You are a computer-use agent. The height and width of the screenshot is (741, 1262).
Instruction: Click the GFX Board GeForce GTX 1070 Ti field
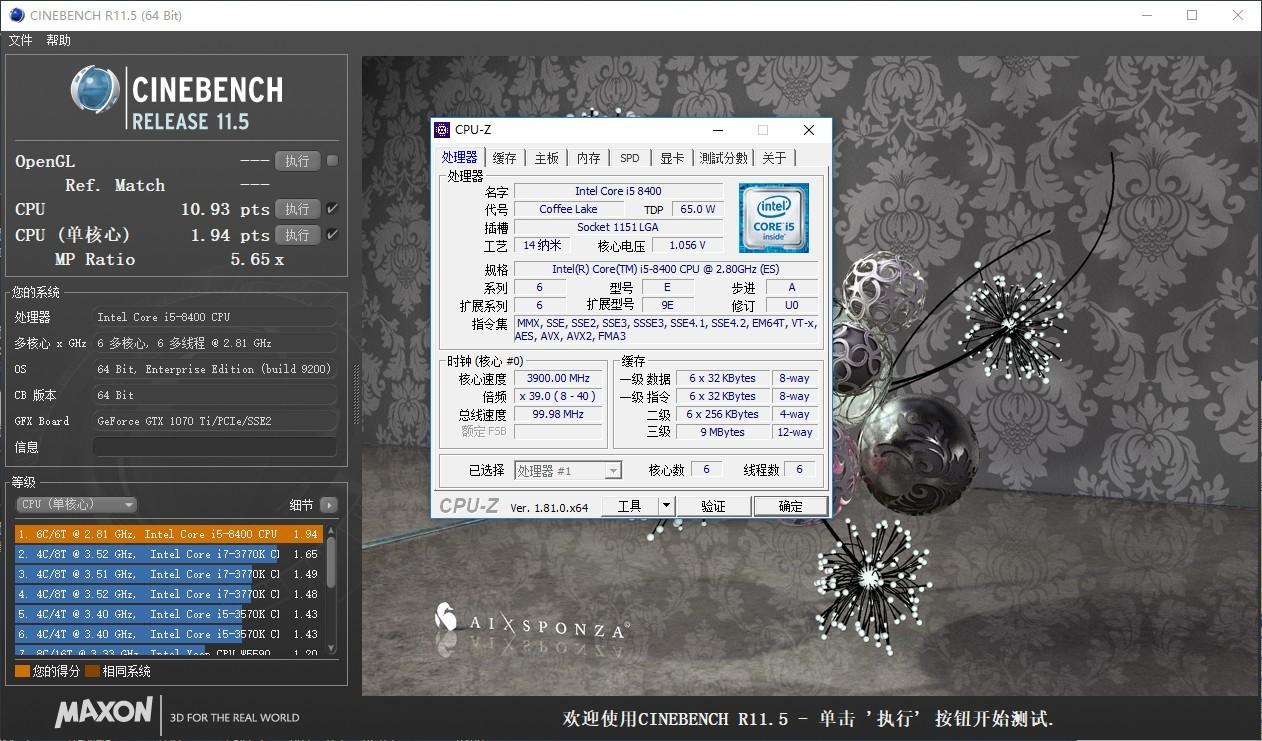pos(215,421)
